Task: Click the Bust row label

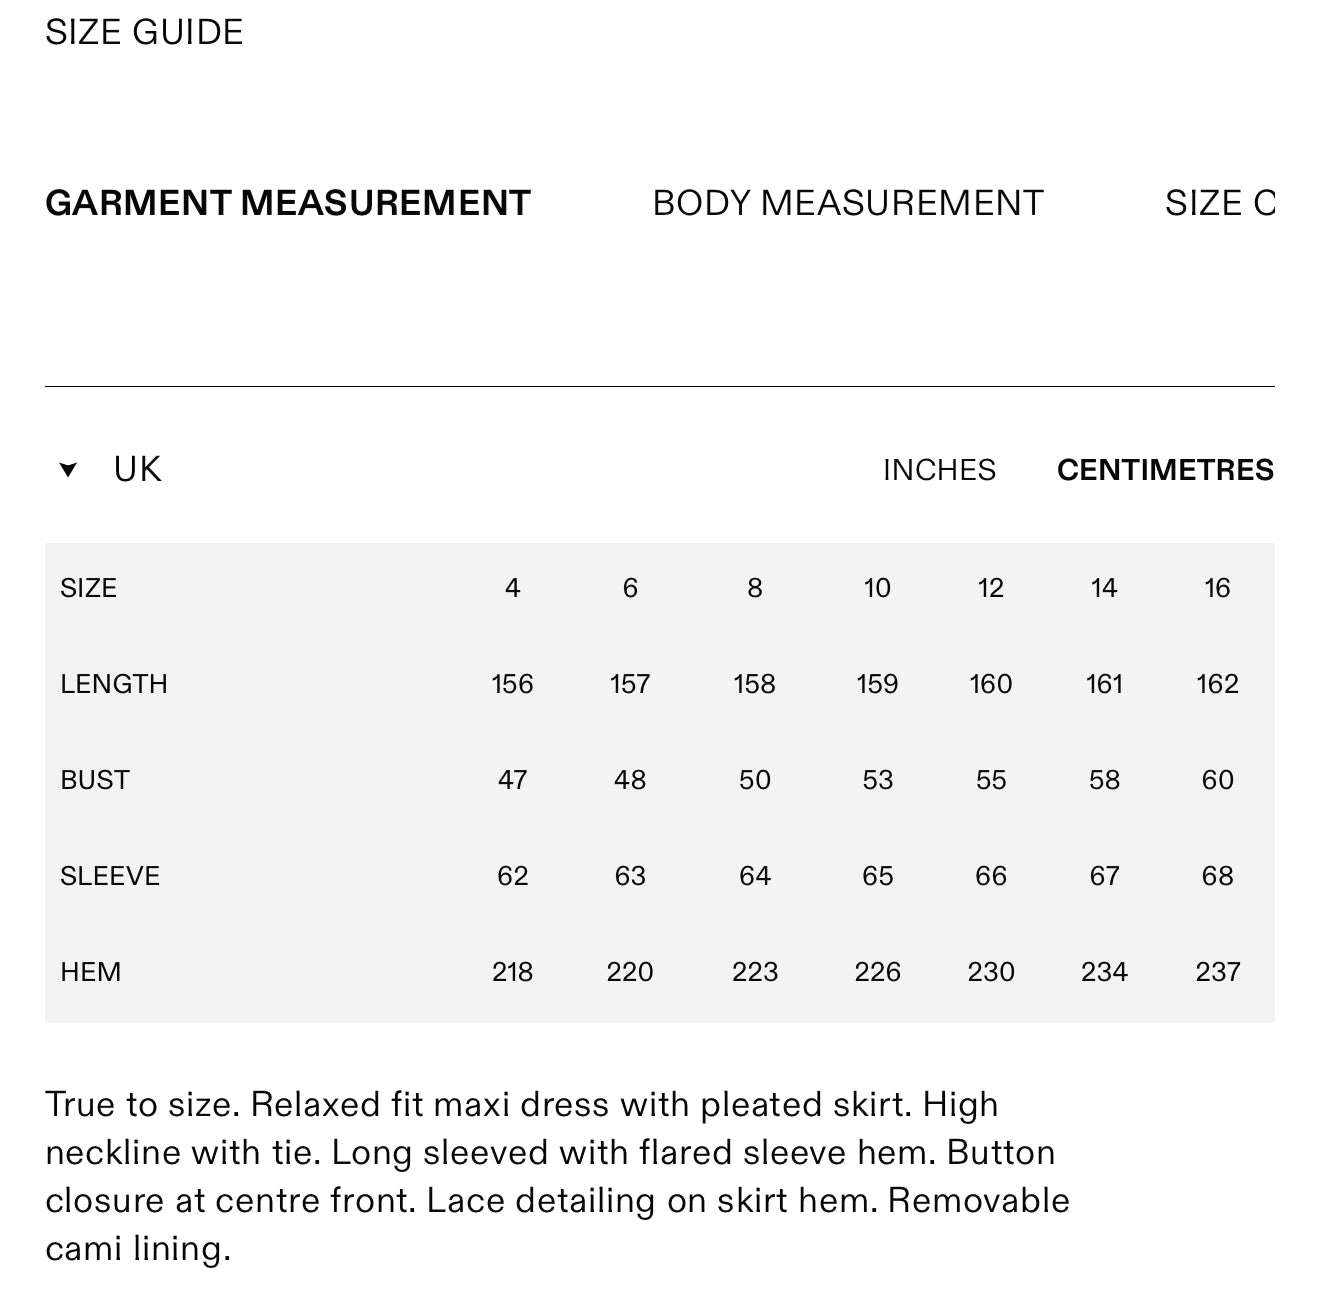Action: coord(95,780)
